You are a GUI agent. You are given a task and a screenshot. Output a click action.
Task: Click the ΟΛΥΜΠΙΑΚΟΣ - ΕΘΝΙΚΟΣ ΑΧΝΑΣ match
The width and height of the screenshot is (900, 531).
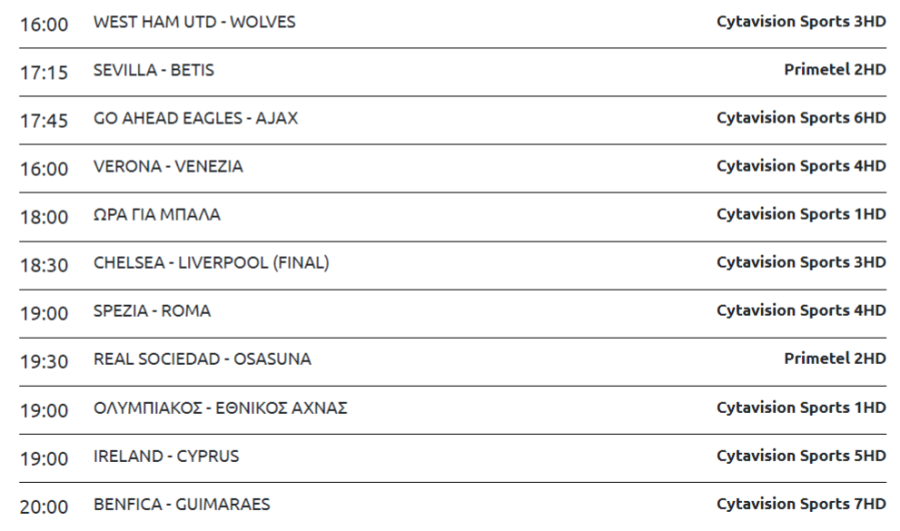point(220,408)
